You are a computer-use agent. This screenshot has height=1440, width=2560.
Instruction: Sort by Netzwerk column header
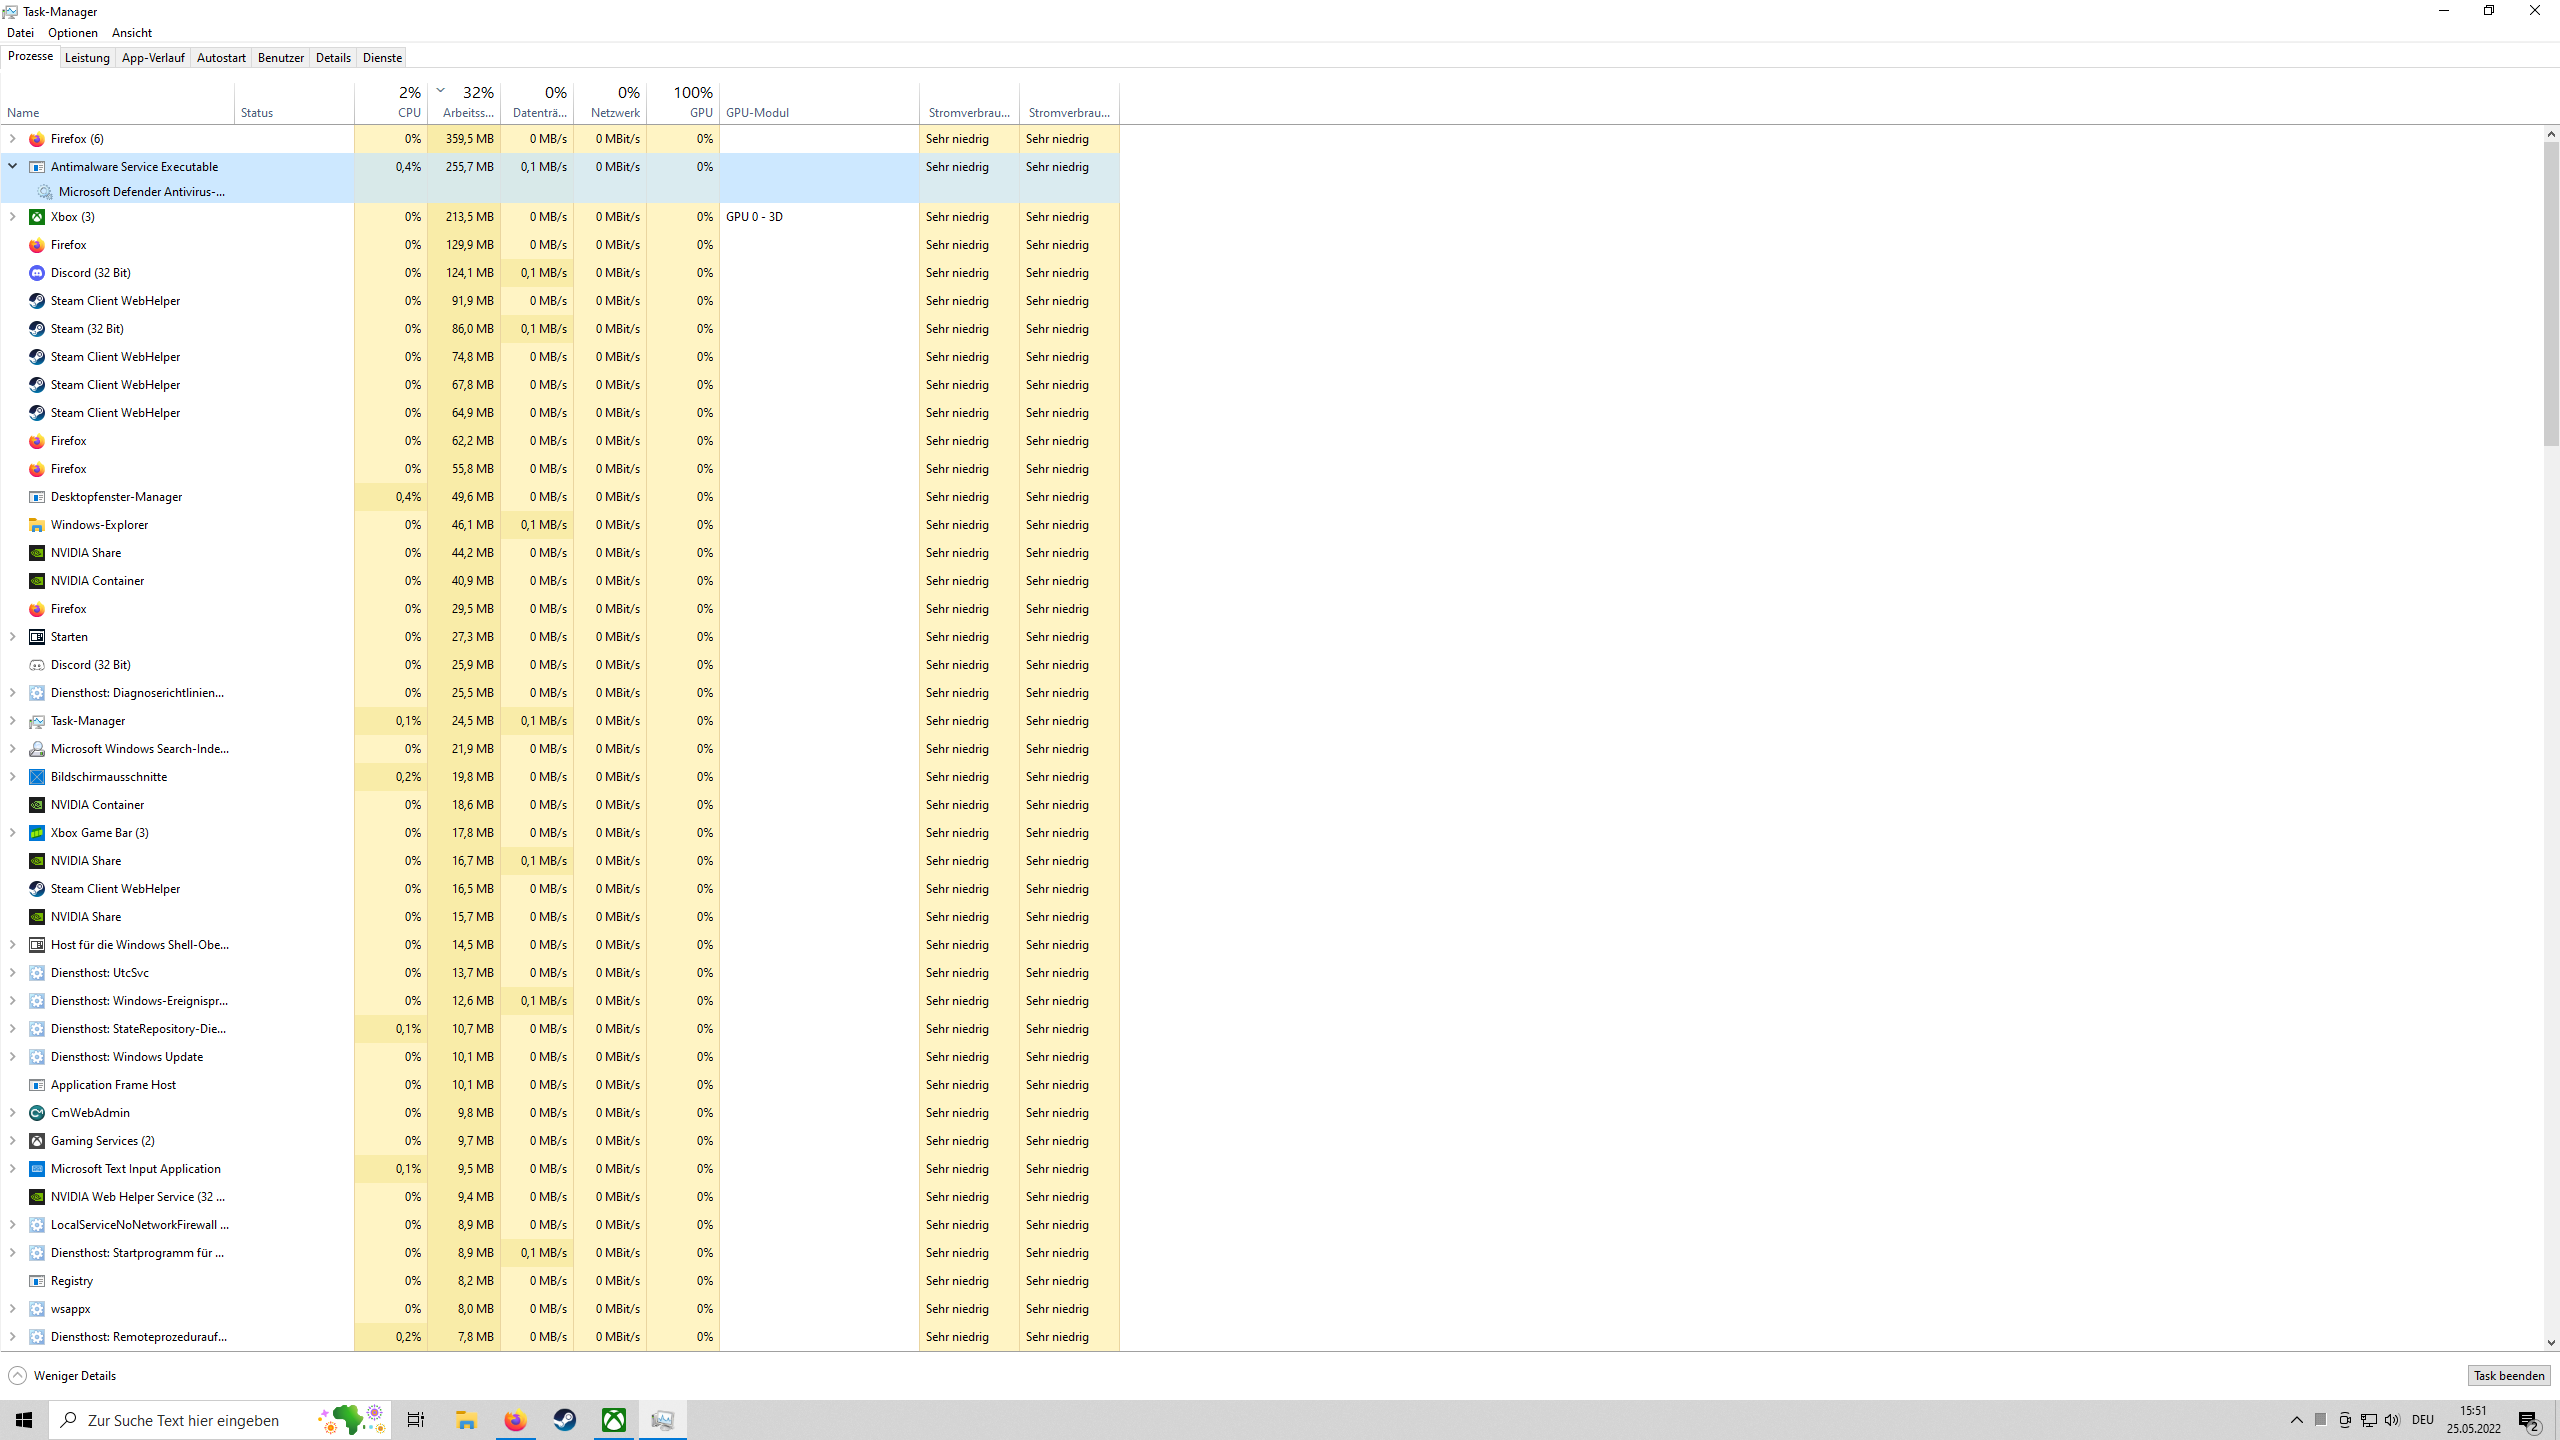pyautogui.click(x=610, y=103)
